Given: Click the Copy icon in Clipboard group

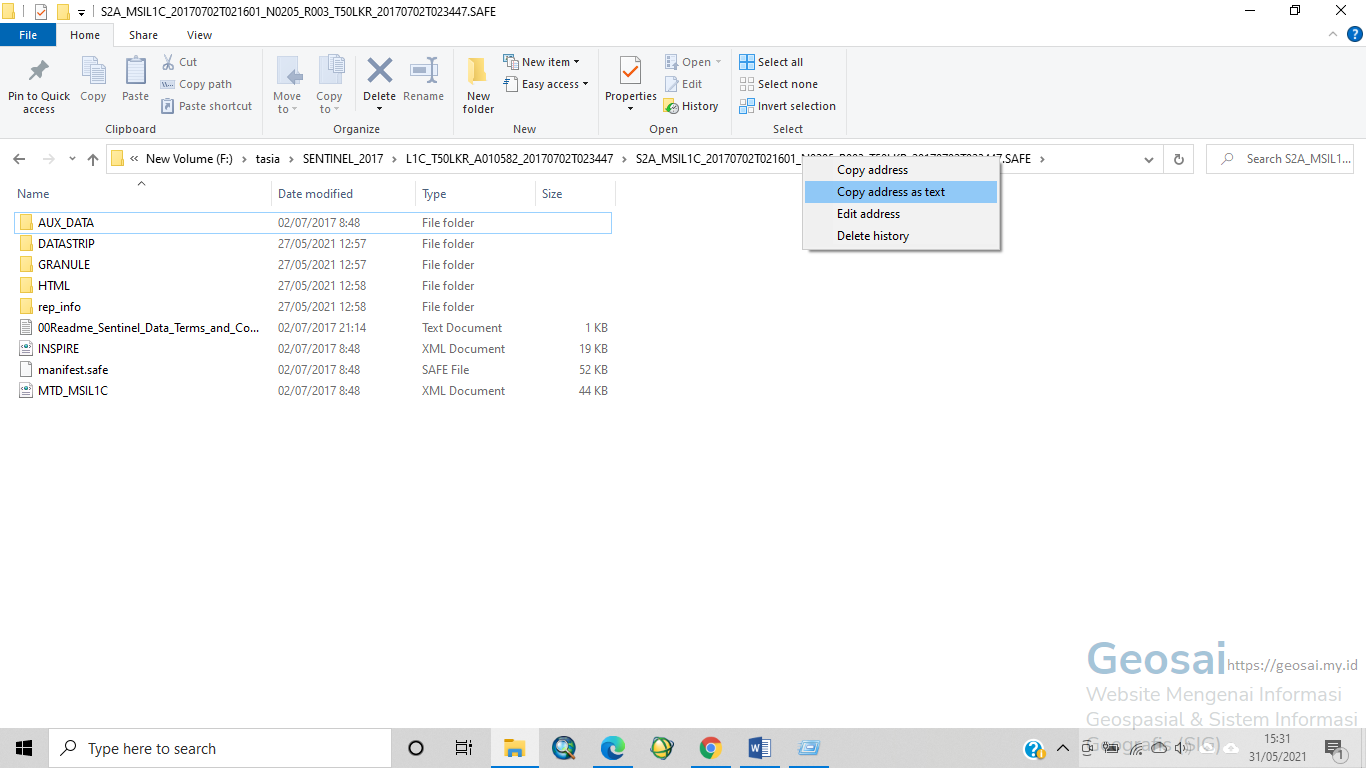Looking at the screenshot, I should tap(93, 72).
